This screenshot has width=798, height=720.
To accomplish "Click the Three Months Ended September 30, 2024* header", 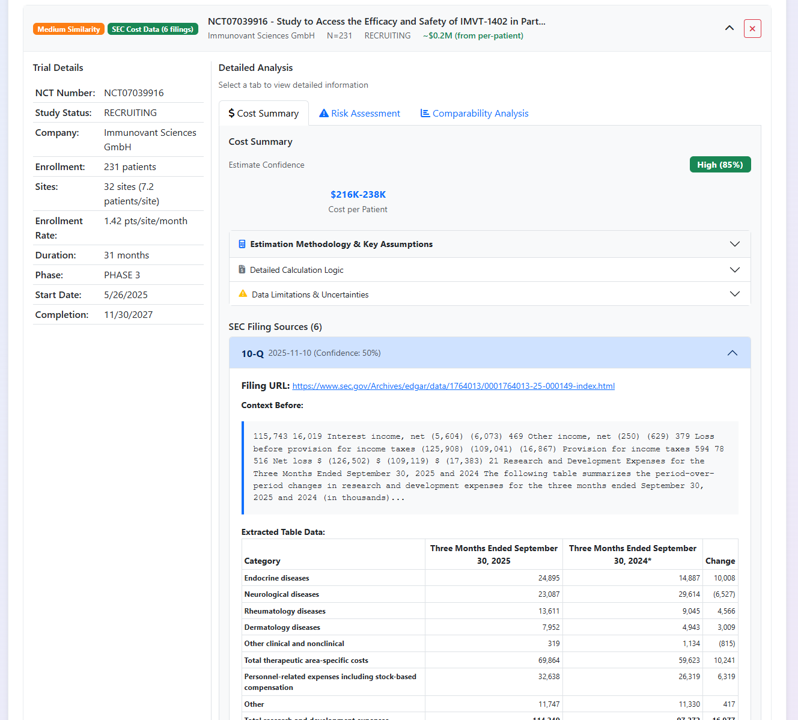I will pos(632,555).
